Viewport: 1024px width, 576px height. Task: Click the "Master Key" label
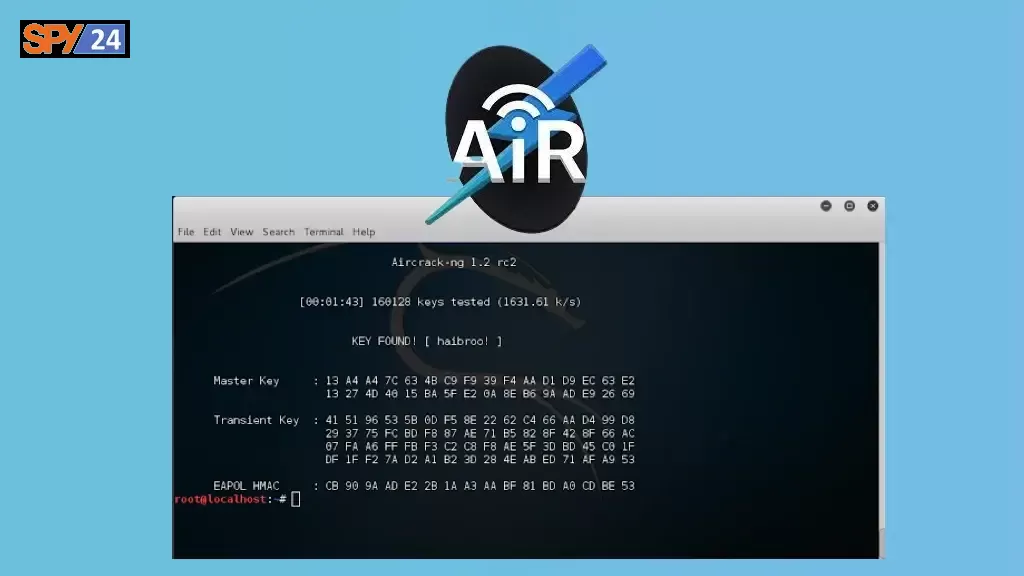coord(246,381)
